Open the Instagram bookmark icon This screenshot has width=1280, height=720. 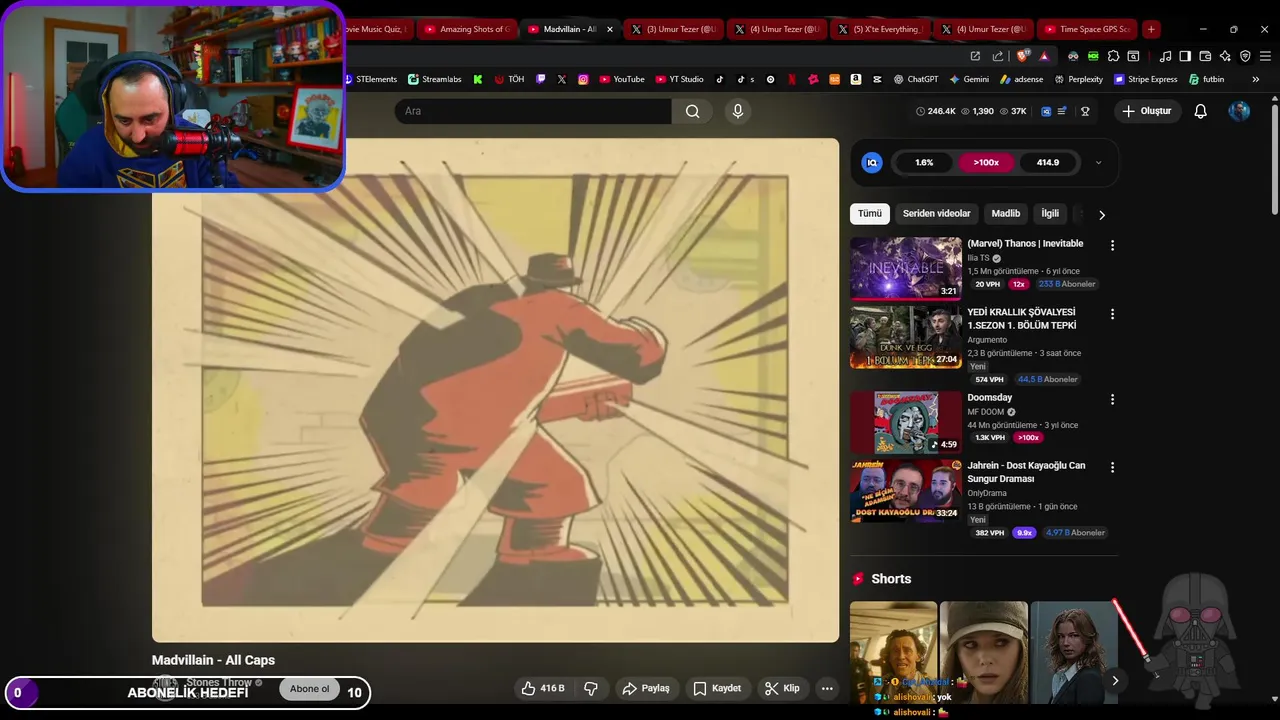583,79
